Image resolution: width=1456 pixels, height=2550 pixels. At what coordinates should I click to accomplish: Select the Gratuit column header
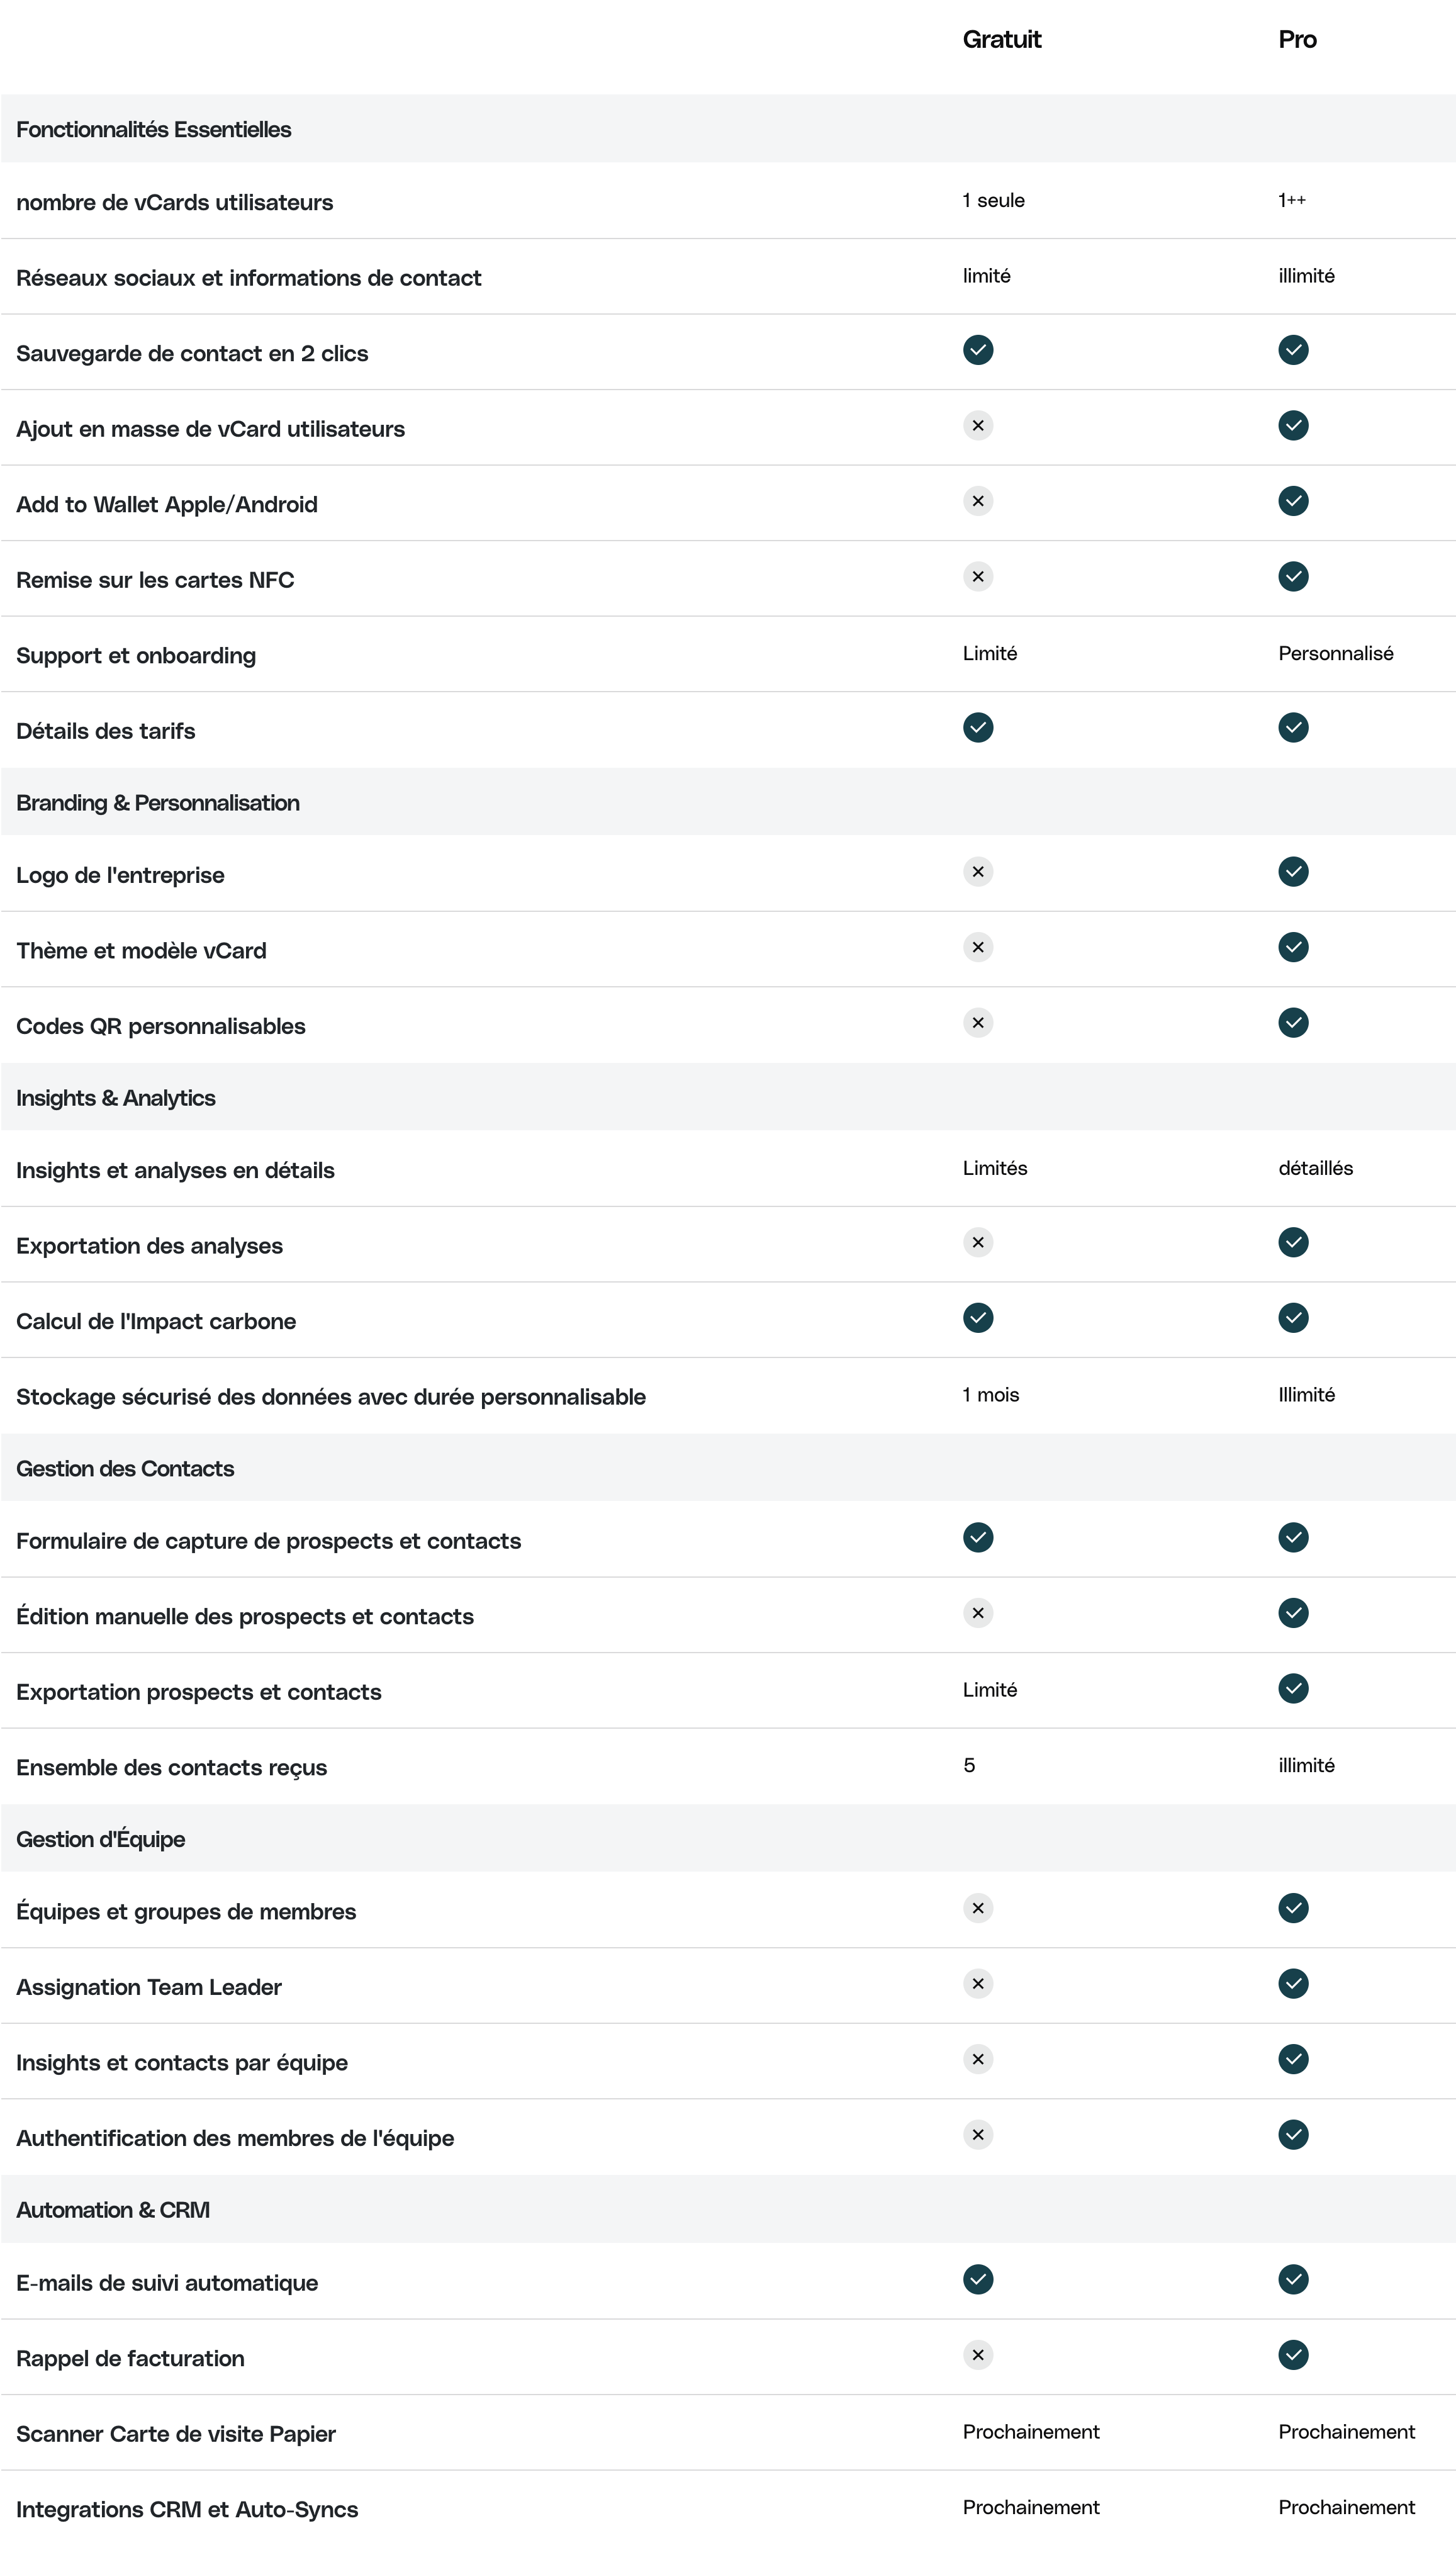pyautogui.click(x=1001, y=40)
